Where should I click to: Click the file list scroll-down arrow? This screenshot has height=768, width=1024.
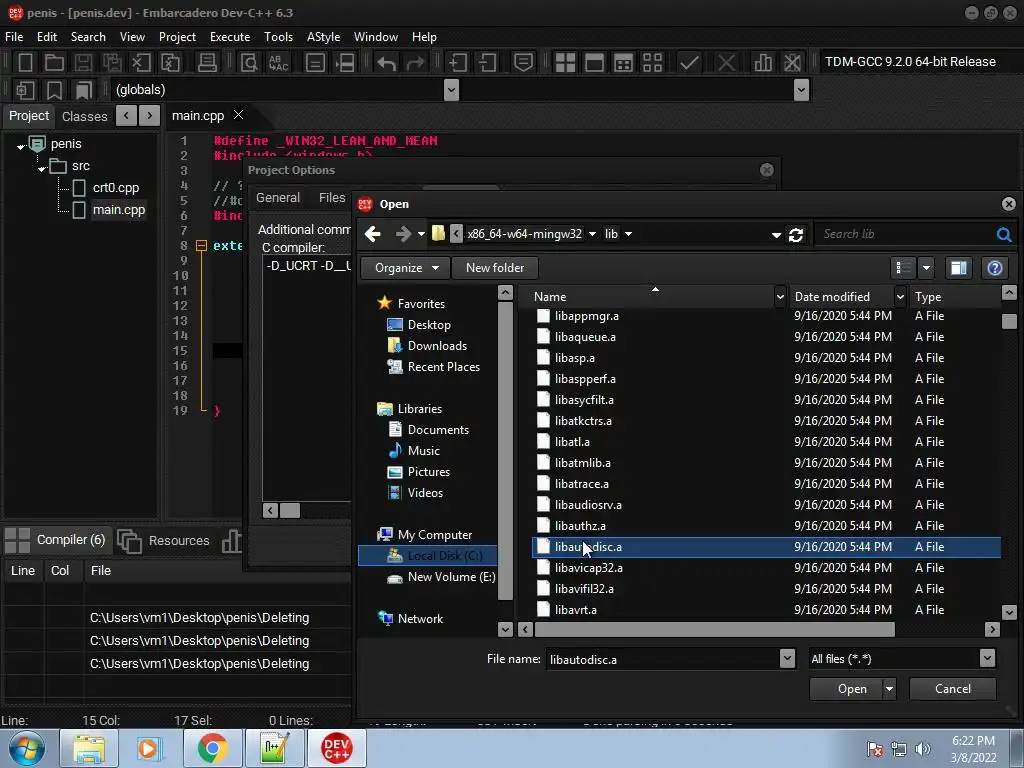(x=1009, y=613)
